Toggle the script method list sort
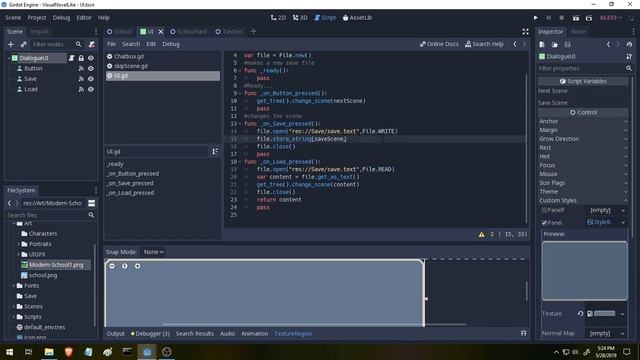This screenshot has height=360, width=640. pos(215,151)
